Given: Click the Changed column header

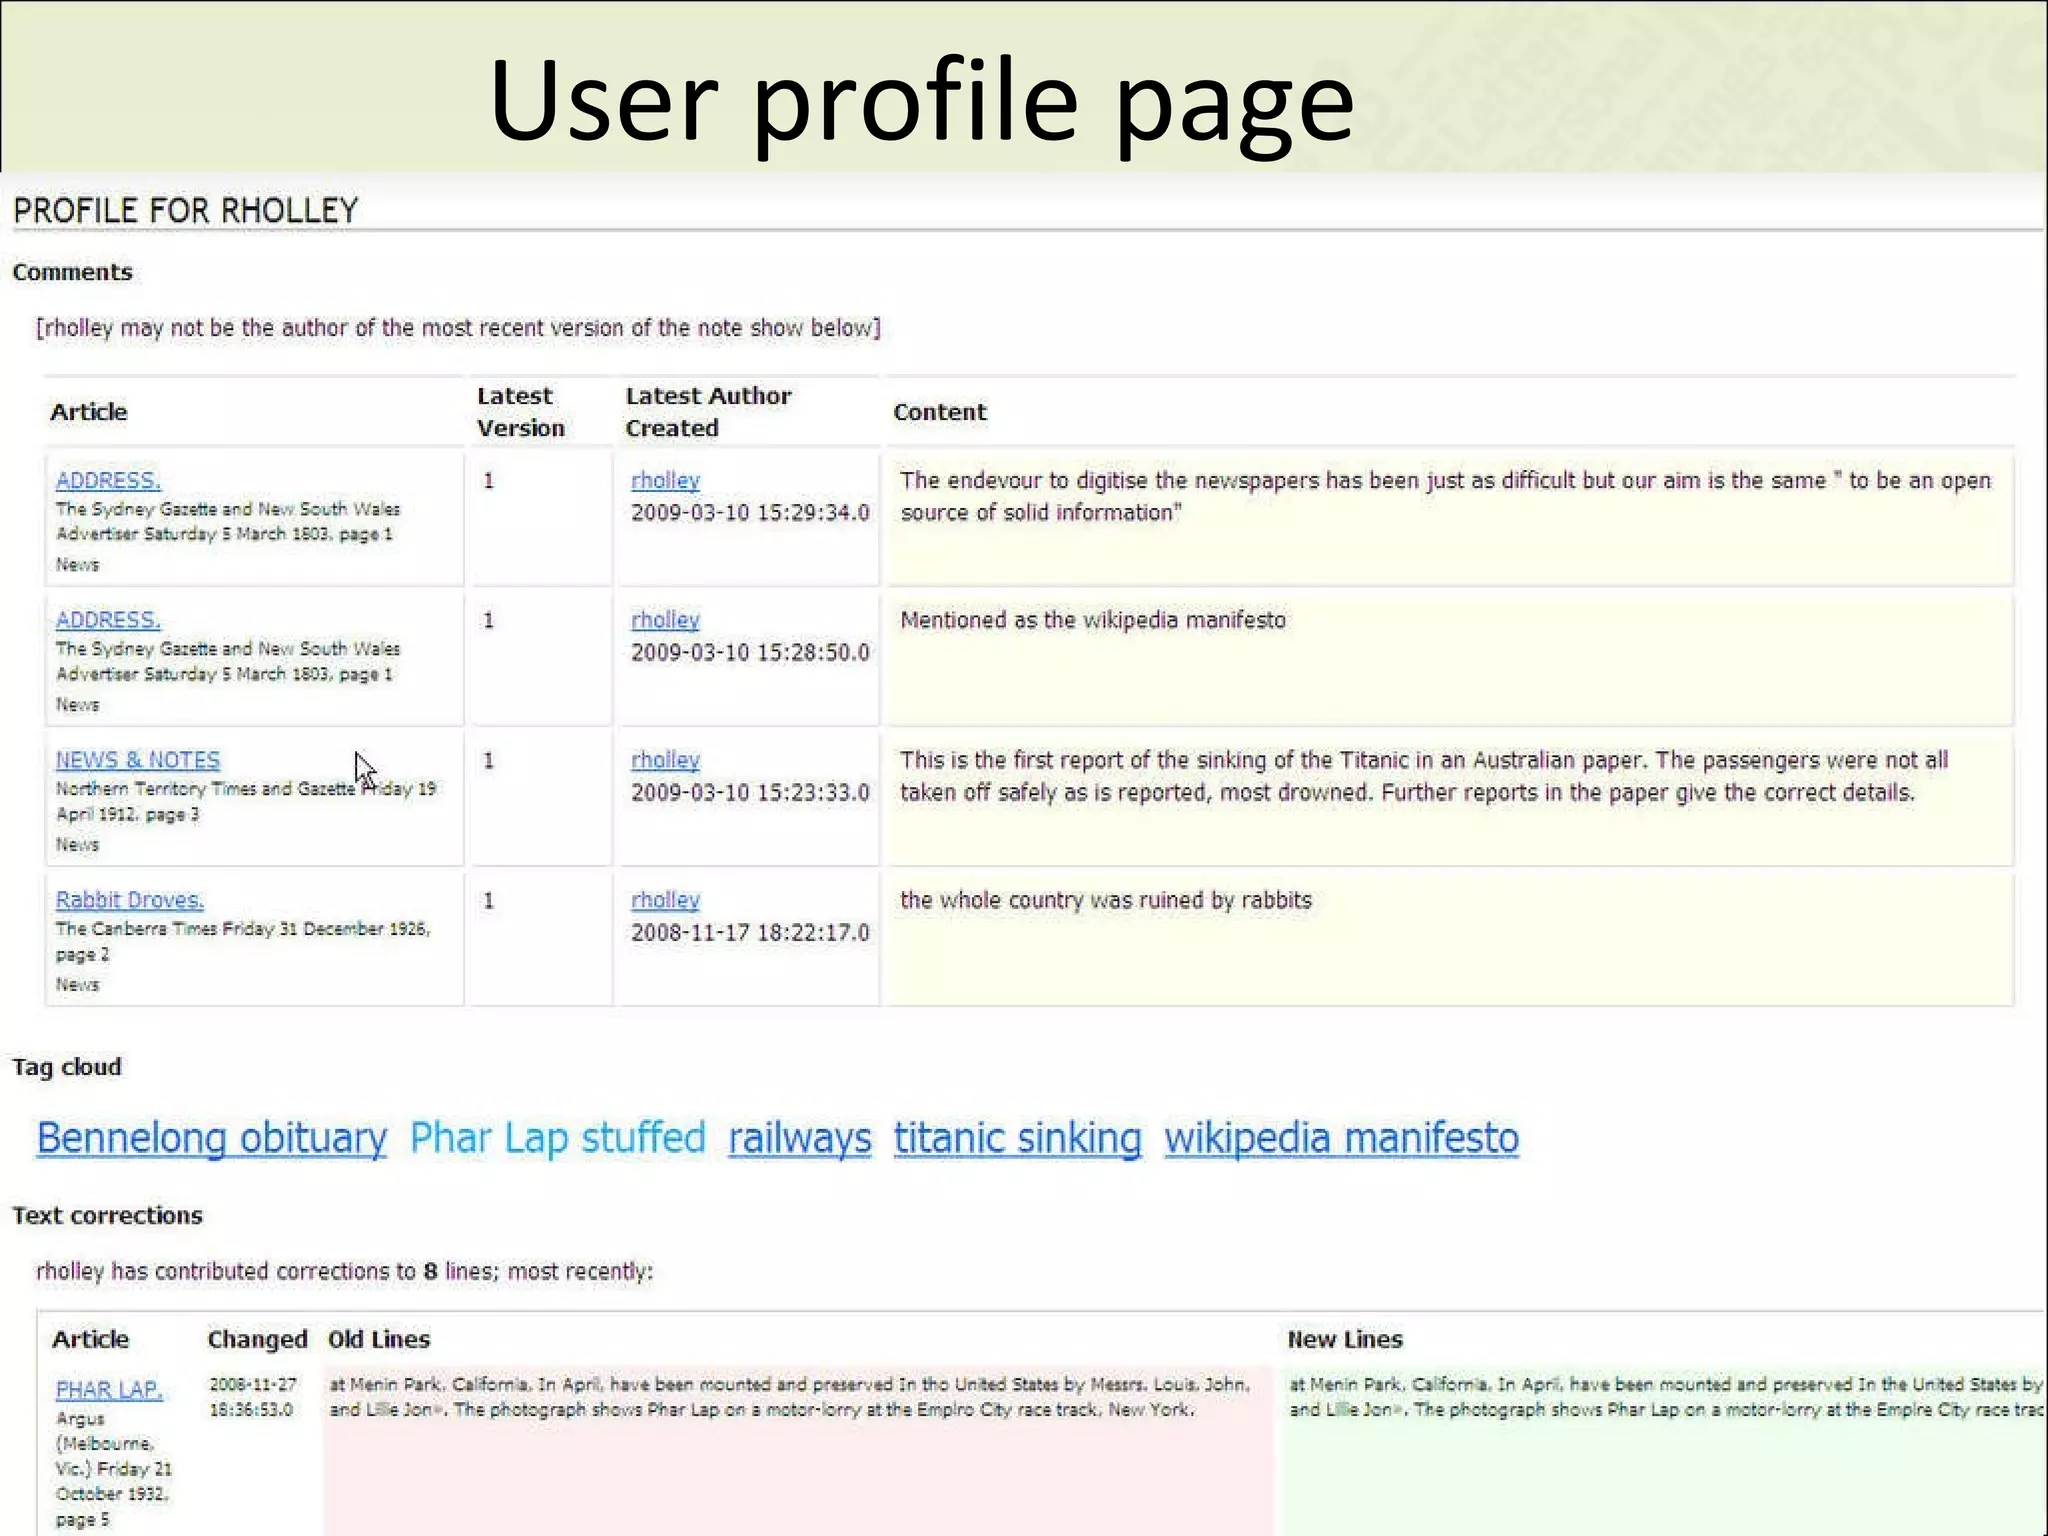Looking at the screenshot, I should coord(257,1340).
